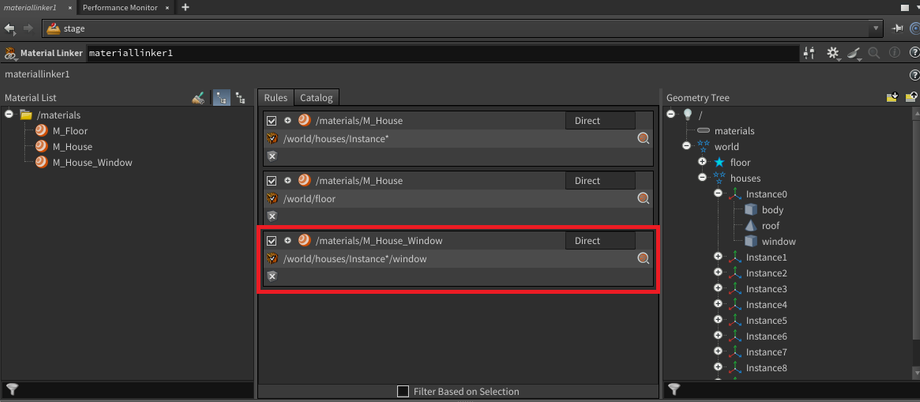Select the roof prim in Geometry Tree
The width and height of the screenshot is (920, 402).
770,226
